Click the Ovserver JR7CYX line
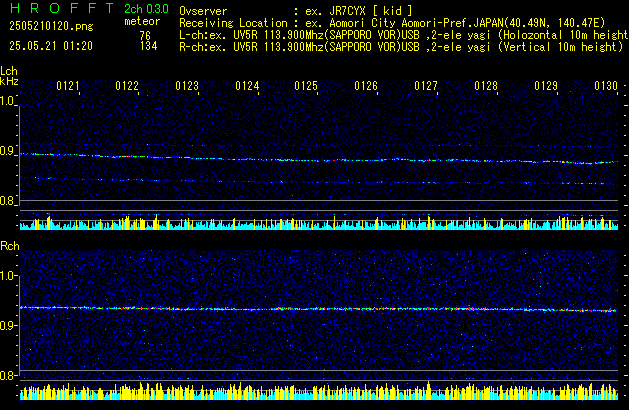 point(296,11)
